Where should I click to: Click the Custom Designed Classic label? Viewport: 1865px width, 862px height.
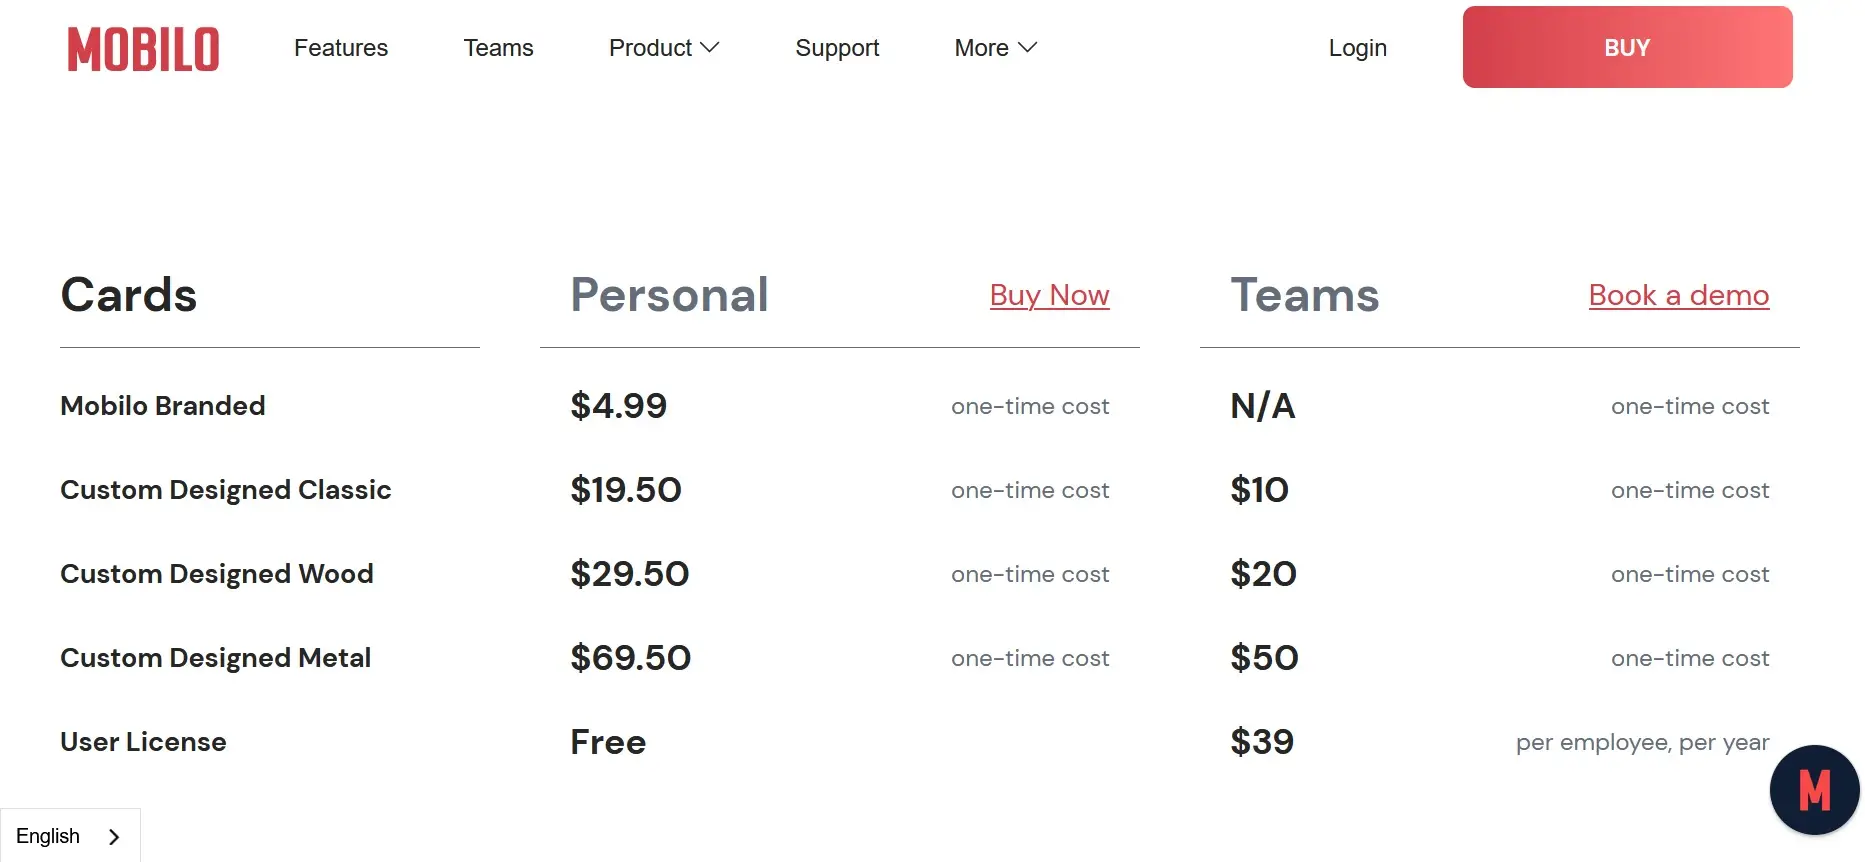pos(226,490)
